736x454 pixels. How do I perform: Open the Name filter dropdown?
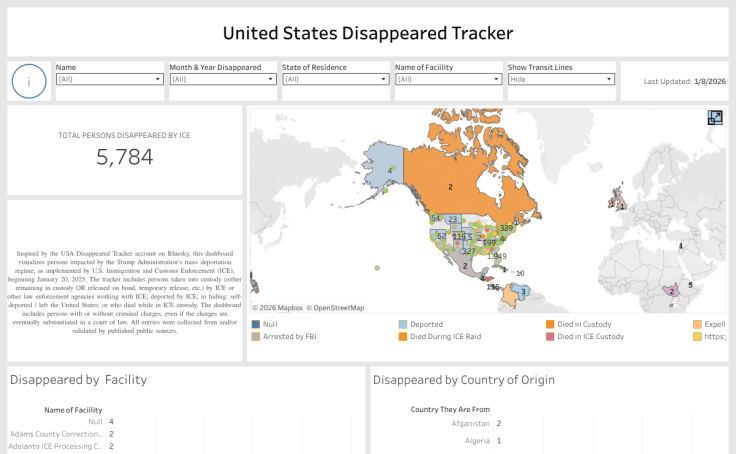coord(109,79)
